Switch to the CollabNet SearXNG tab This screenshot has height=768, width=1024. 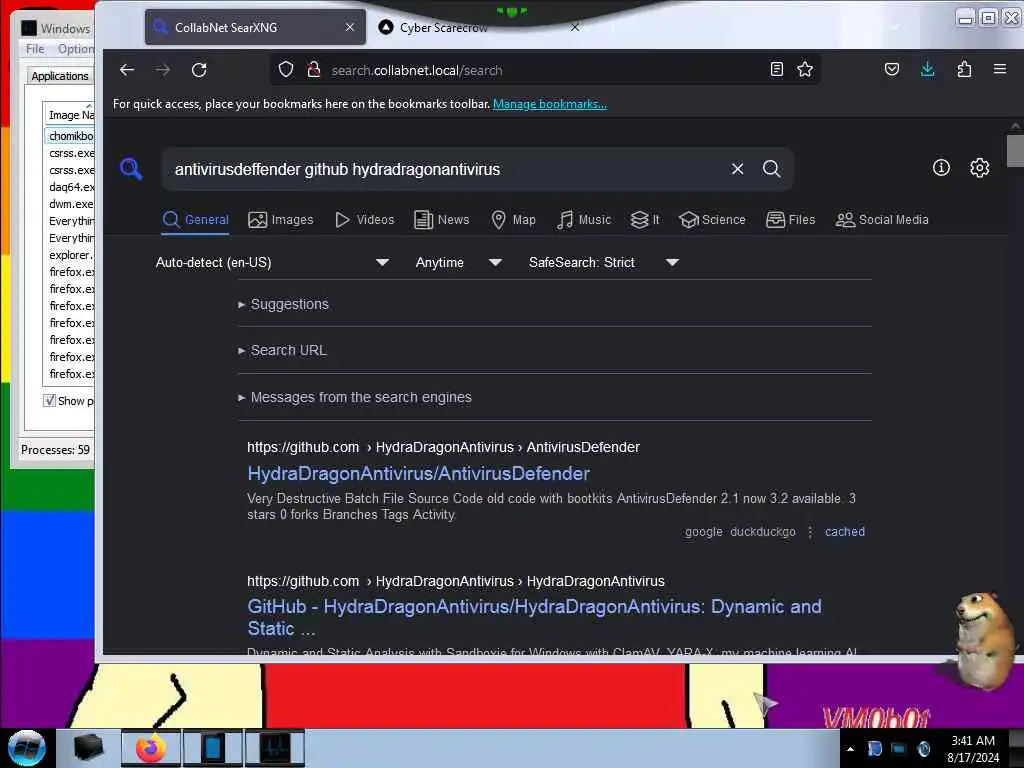255,27
